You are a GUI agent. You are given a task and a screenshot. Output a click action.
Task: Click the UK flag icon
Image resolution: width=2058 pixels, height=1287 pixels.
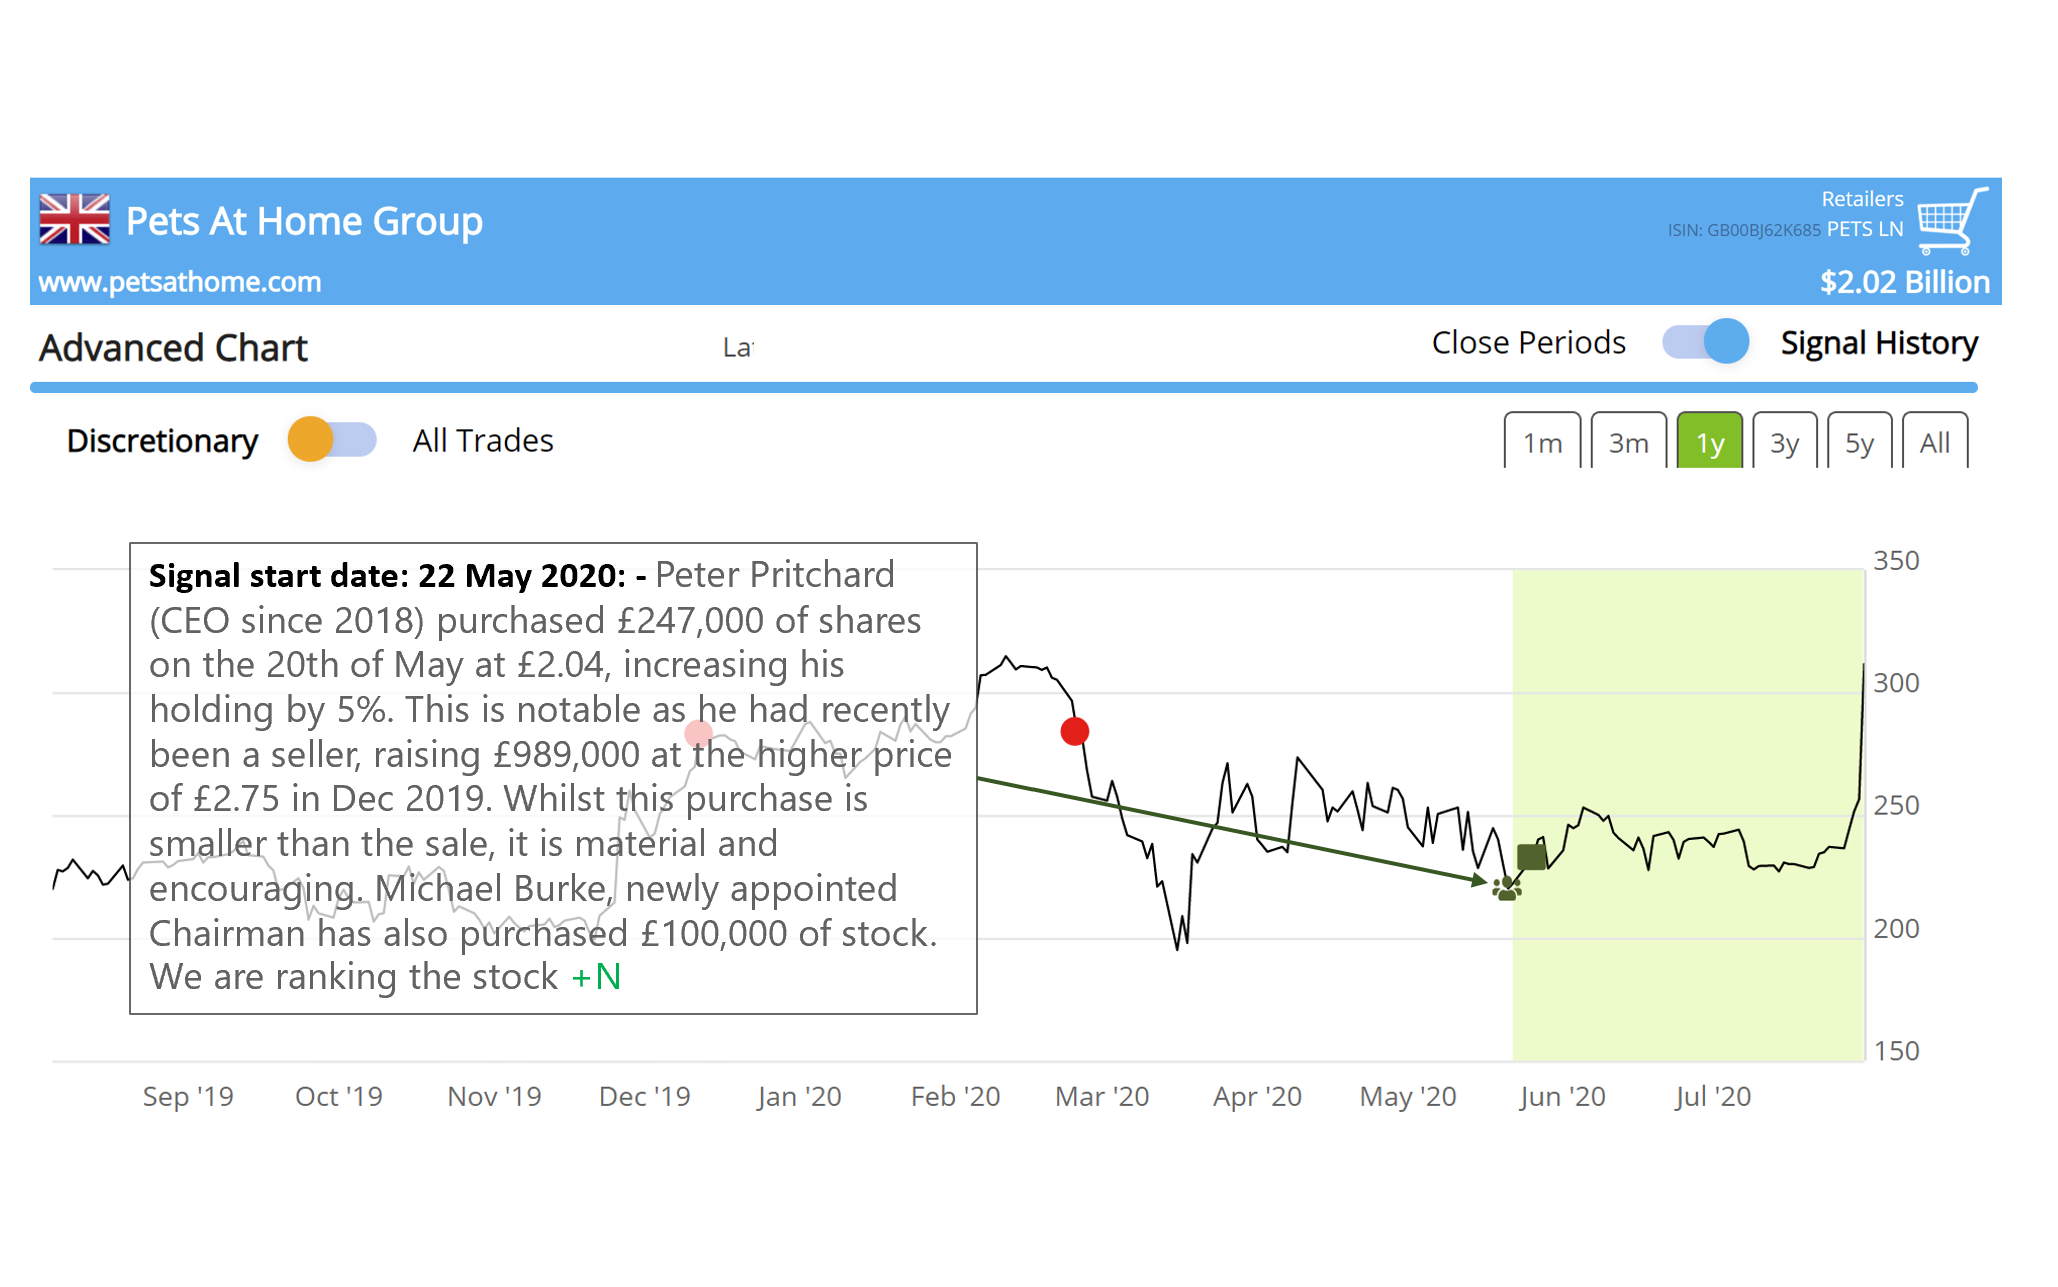(74, 219)
